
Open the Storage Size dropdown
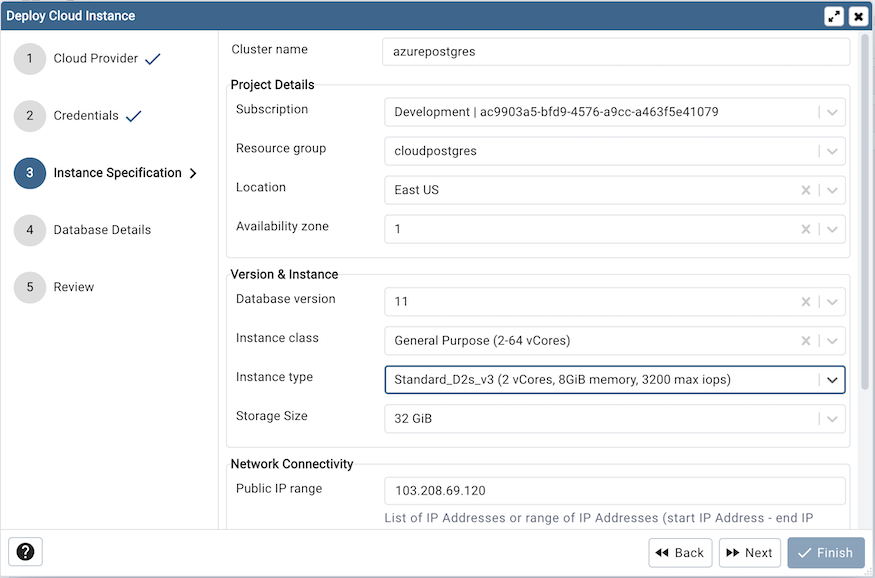click(x=831, y=418)
